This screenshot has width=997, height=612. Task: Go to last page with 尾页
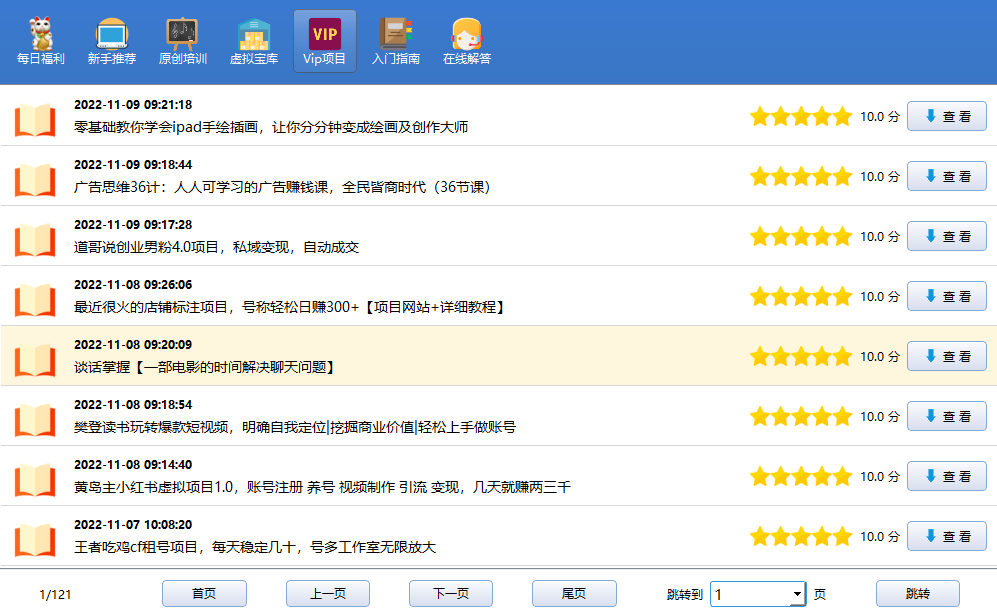(x=574, y=594)
